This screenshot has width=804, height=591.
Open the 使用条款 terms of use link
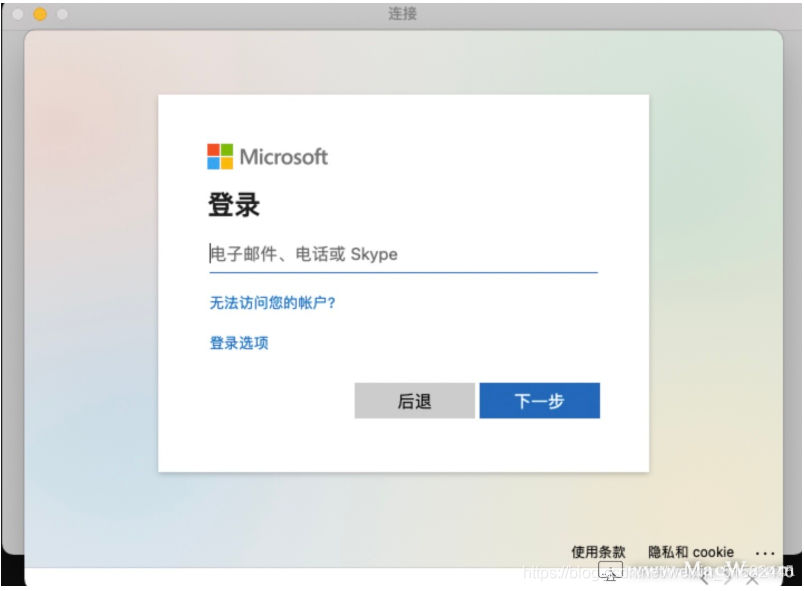coord(598,552)
